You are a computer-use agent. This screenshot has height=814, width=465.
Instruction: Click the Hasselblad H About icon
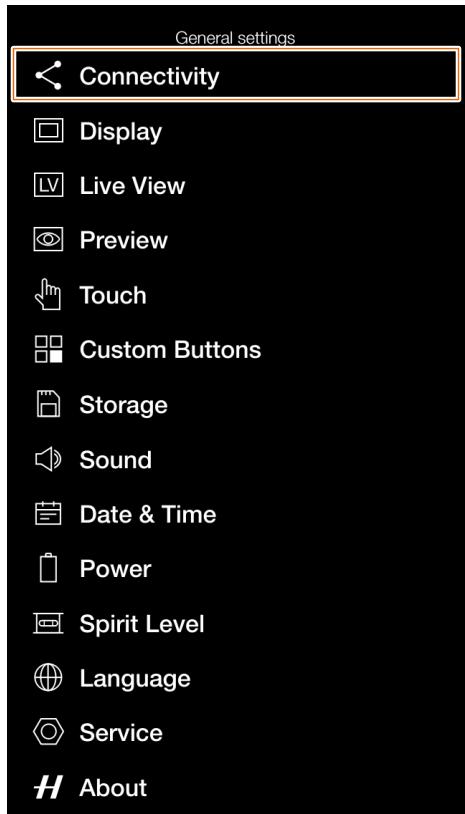pyautogui.click(x=48, y=788)
